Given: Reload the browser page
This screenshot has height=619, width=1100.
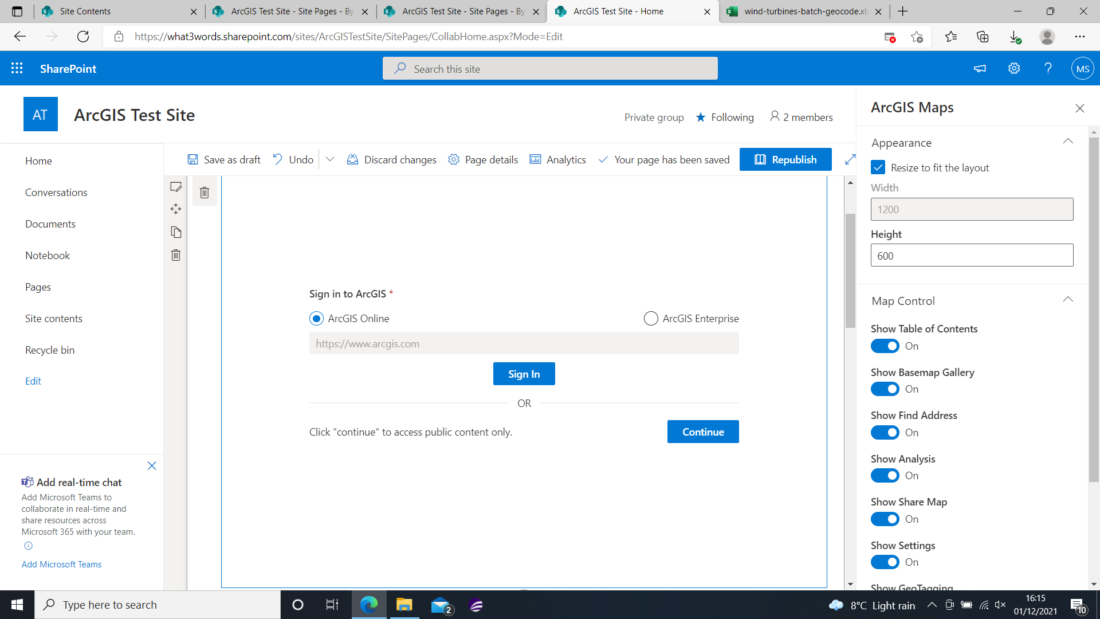Looking at the screenshot, I should 83,36.
